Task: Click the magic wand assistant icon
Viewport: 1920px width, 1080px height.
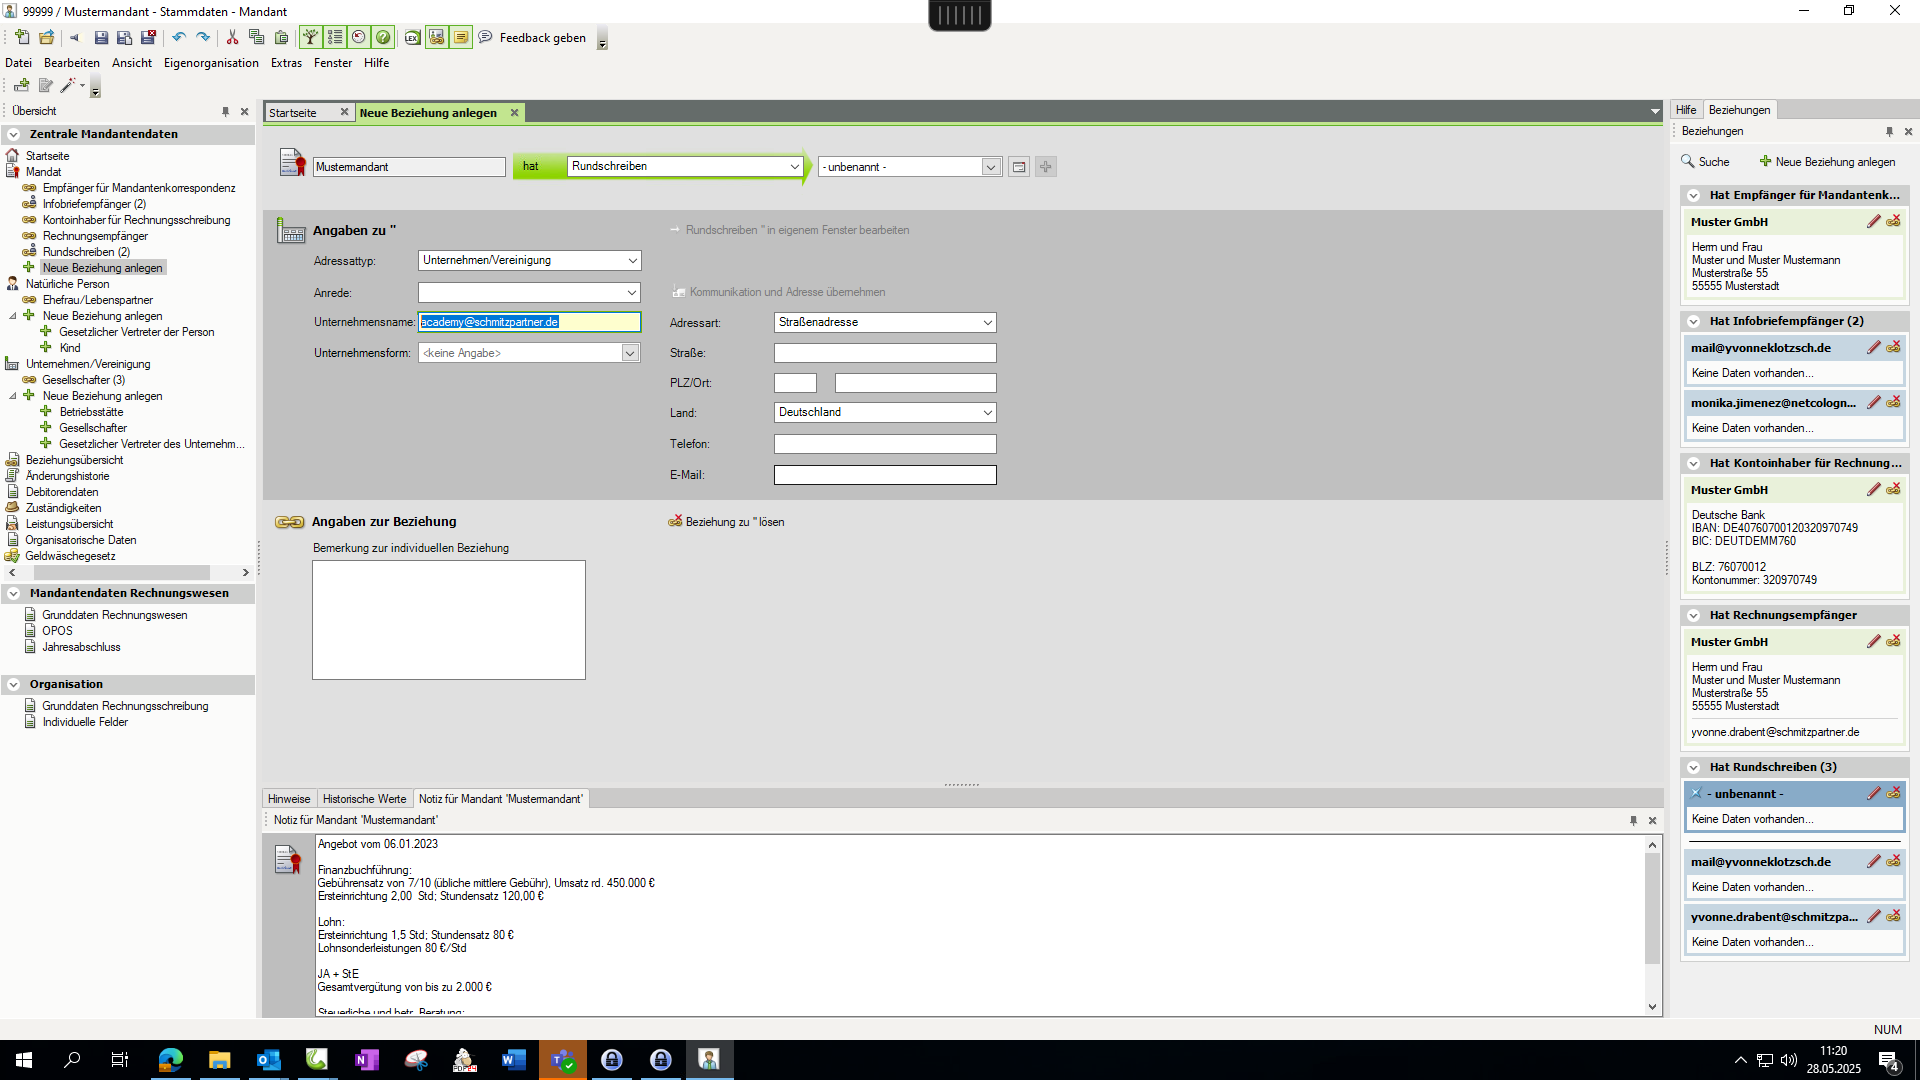Action: (68, 86)
